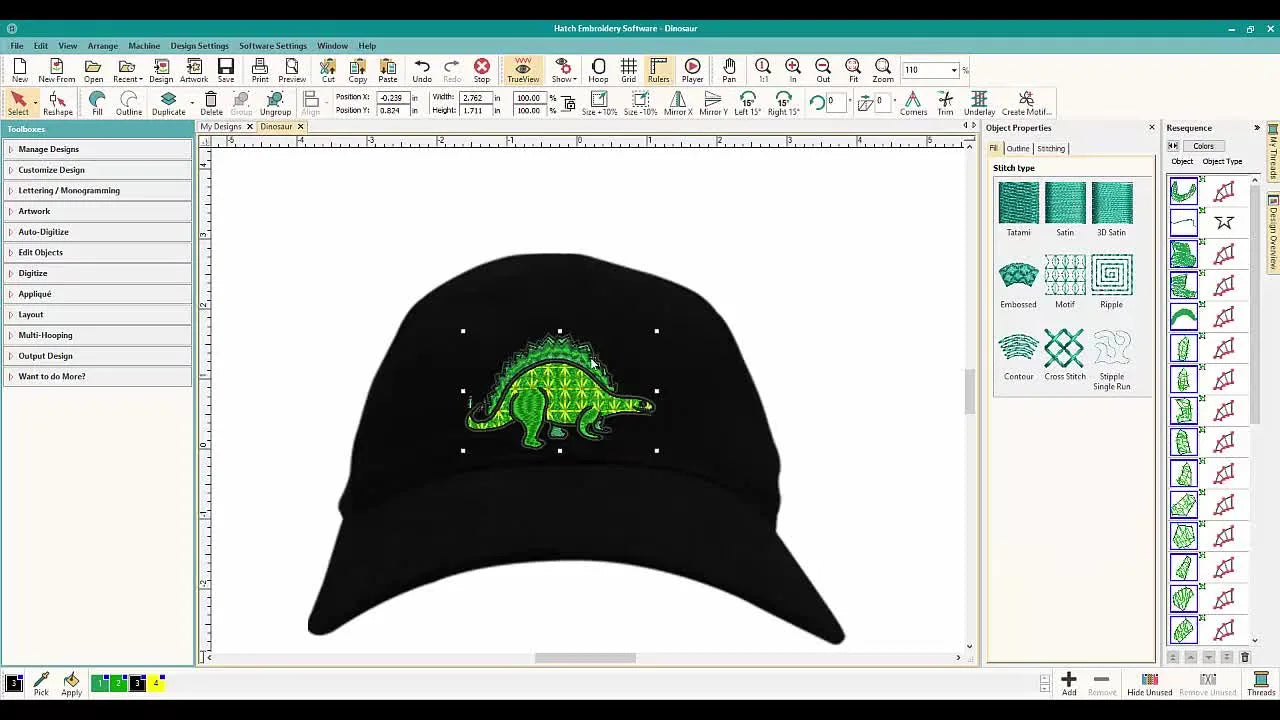Click the Trim tool icon
1280x720 pixels.
[x=945, y=103]
